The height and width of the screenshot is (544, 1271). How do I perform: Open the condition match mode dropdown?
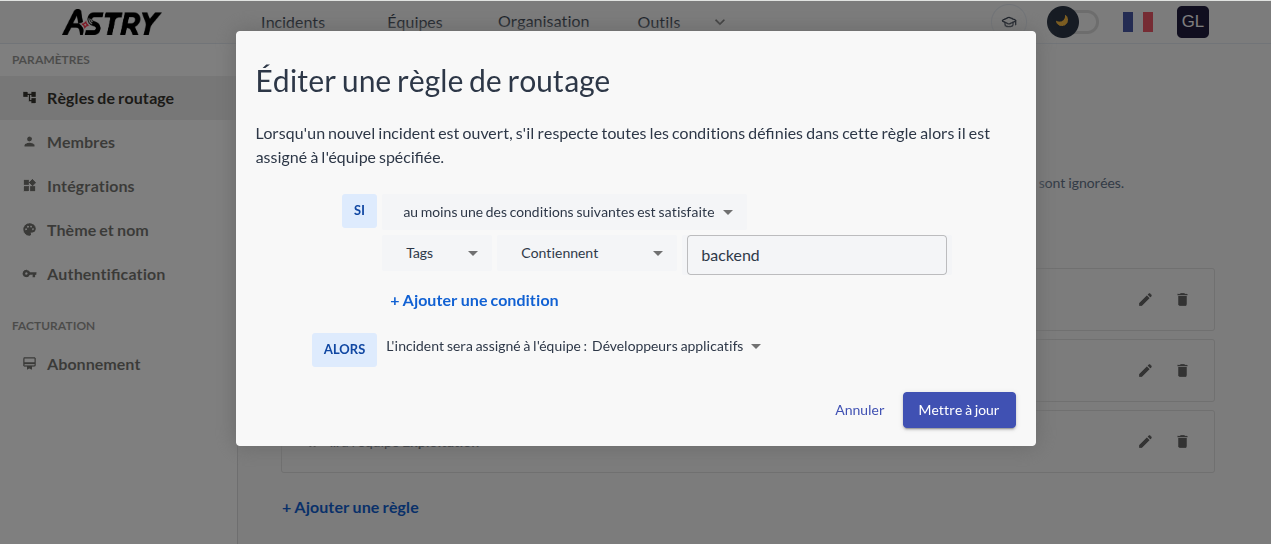click(x=565, y=212)
